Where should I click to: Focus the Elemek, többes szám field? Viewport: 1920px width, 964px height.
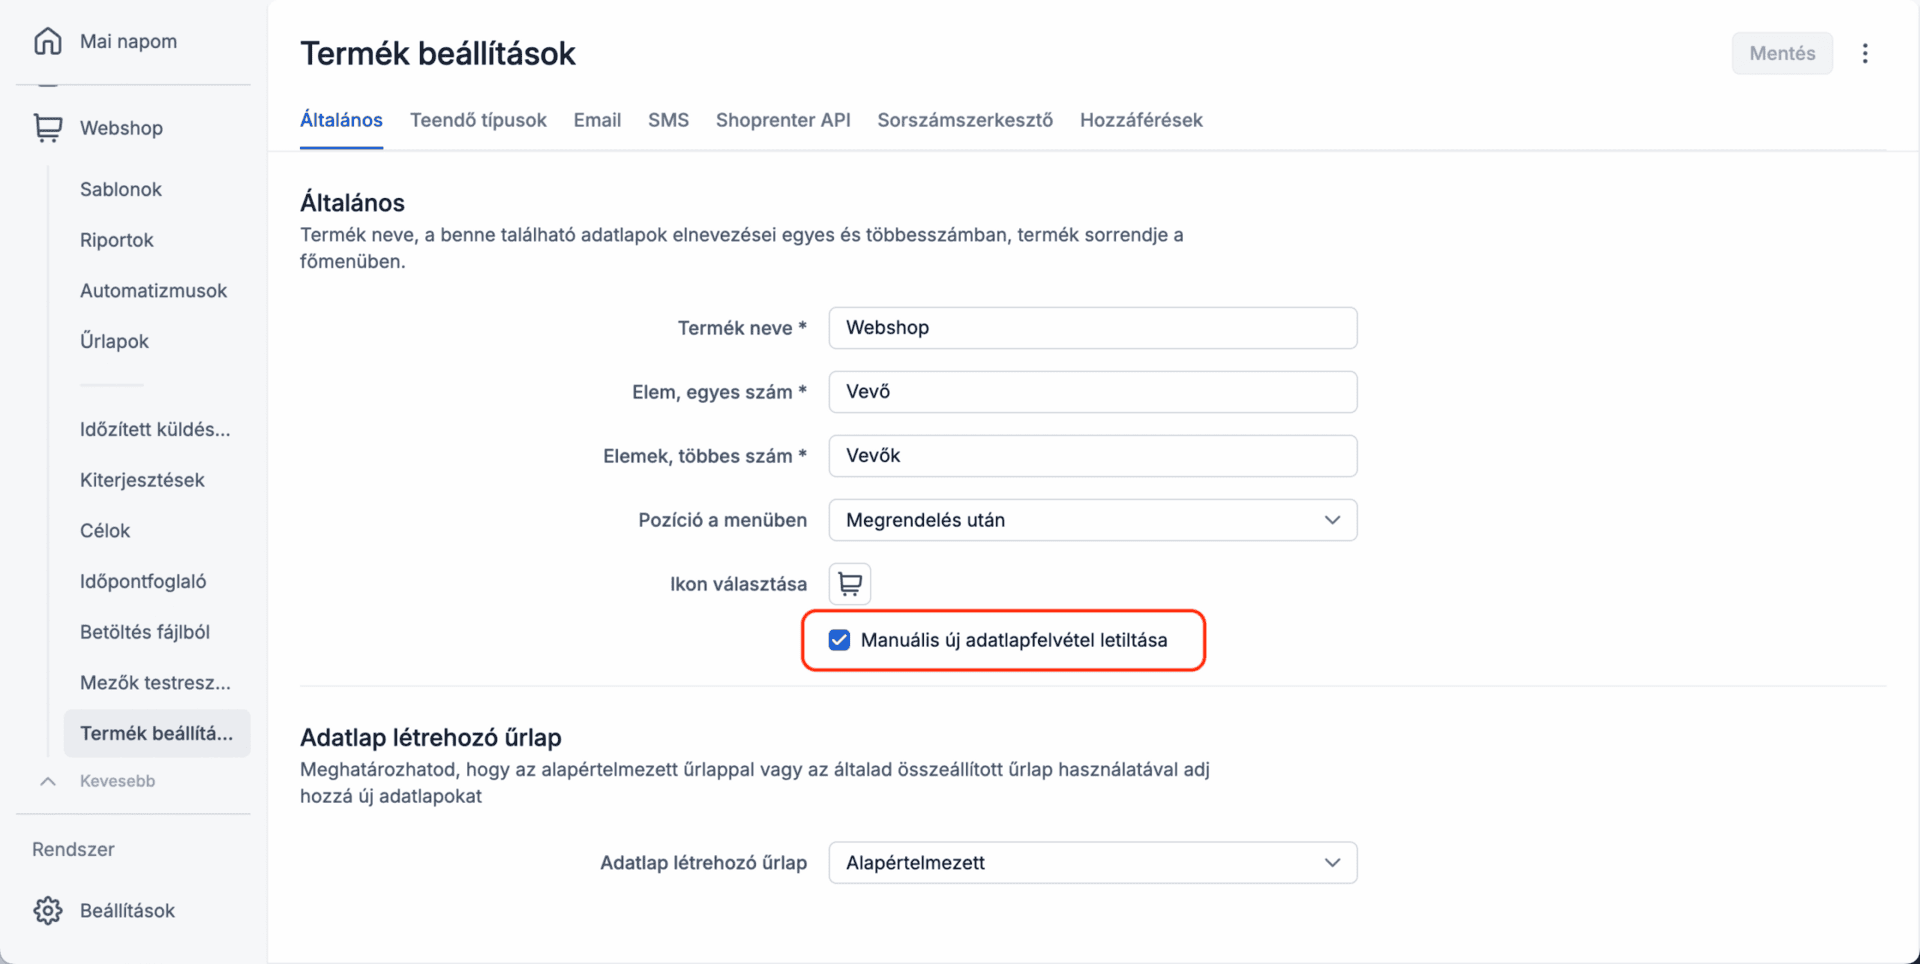click(x=1092, y=456)
